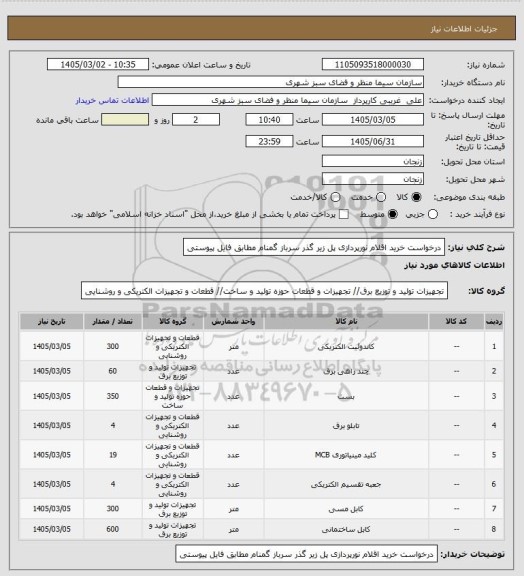Toggle the اسناد خزانه اسلامی payment checkbox

pyautogui.click(x=344, y=214)
